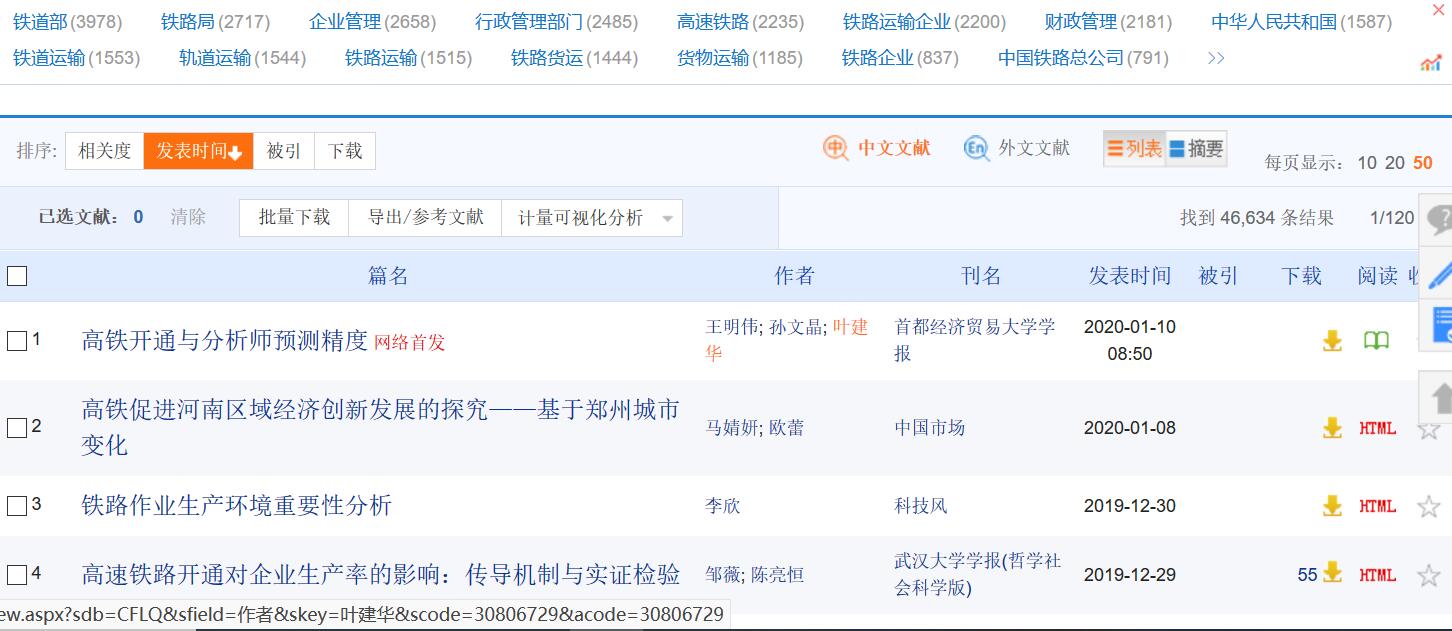
Task: Download 铁路作业生产环境重要性分析
Action: click(x=1332, y=506)
